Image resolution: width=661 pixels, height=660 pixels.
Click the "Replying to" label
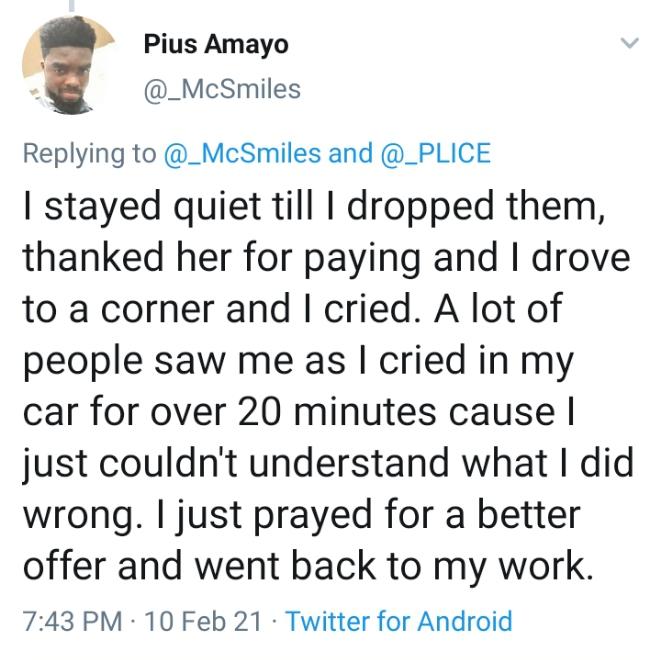tap(90, 153)
